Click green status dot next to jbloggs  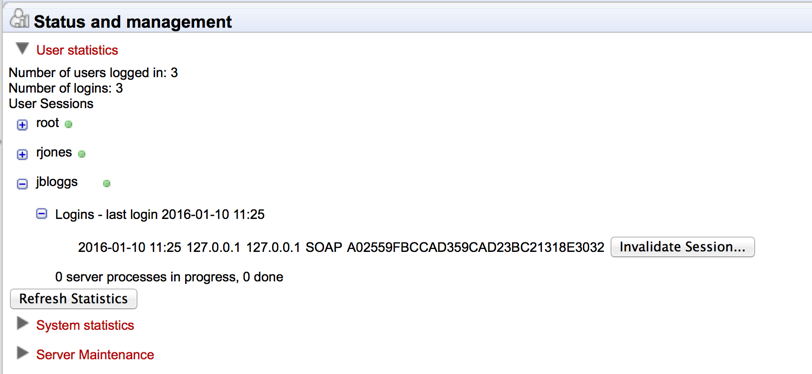pos(107,183)
